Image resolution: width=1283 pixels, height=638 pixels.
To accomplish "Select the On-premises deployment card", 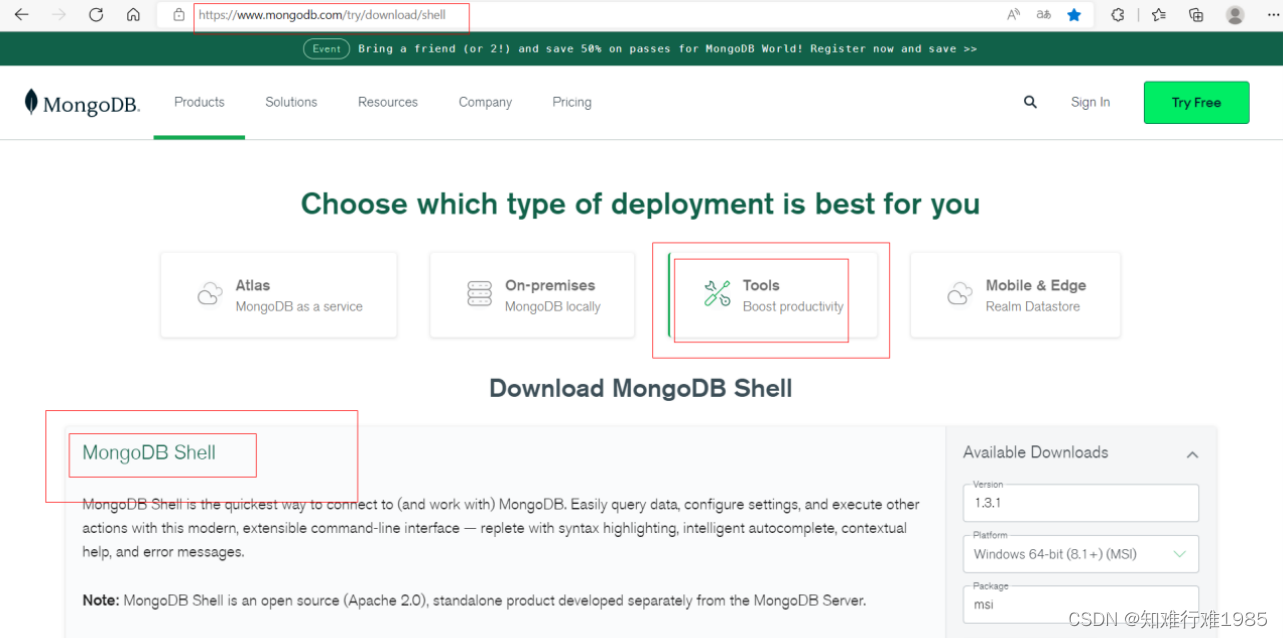I will [x=532, y=295].
